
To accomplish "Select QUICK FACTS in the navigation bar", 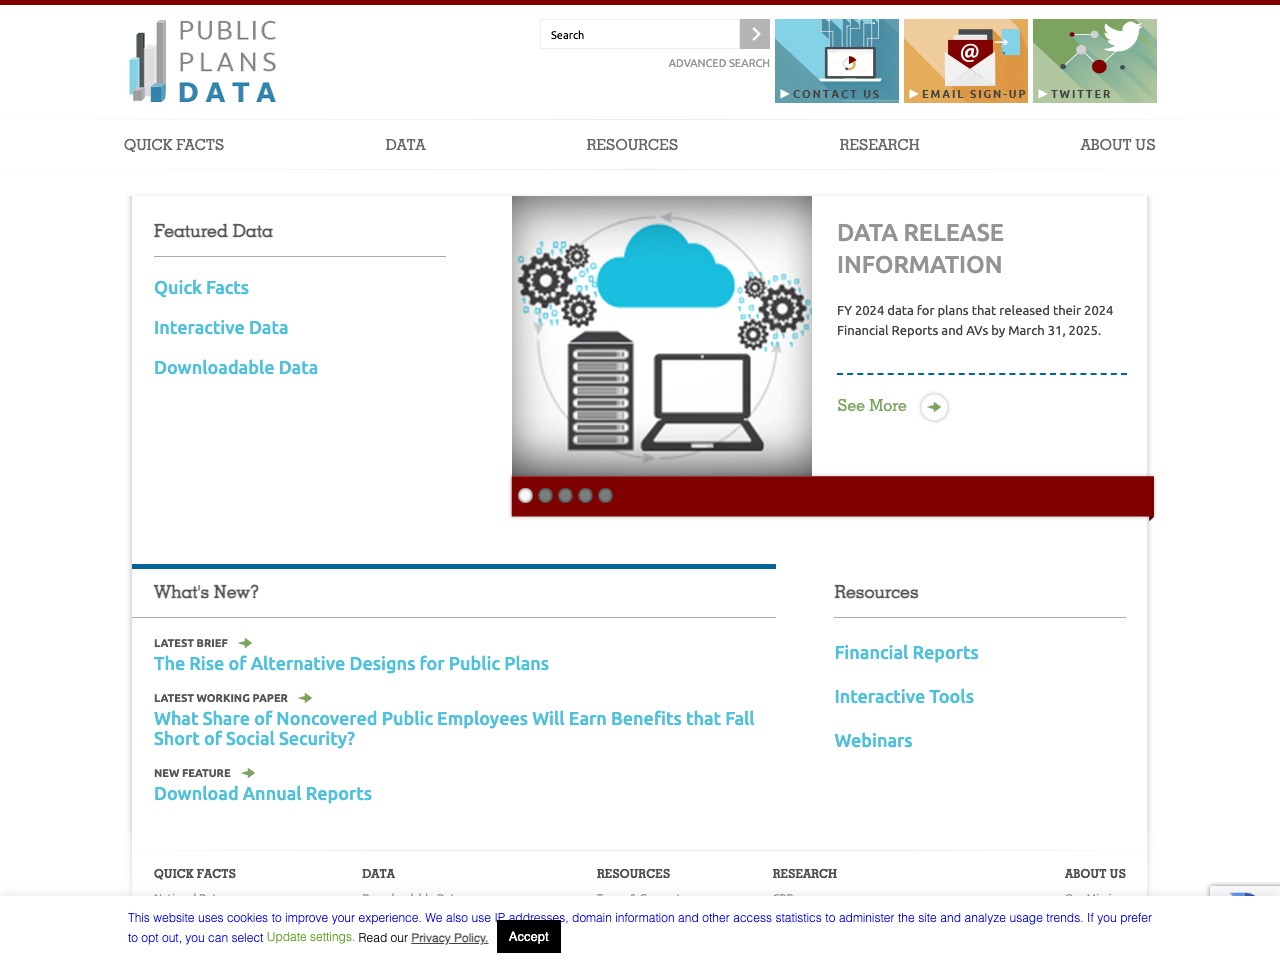I will pyautogui.click(x=174, y=144).
